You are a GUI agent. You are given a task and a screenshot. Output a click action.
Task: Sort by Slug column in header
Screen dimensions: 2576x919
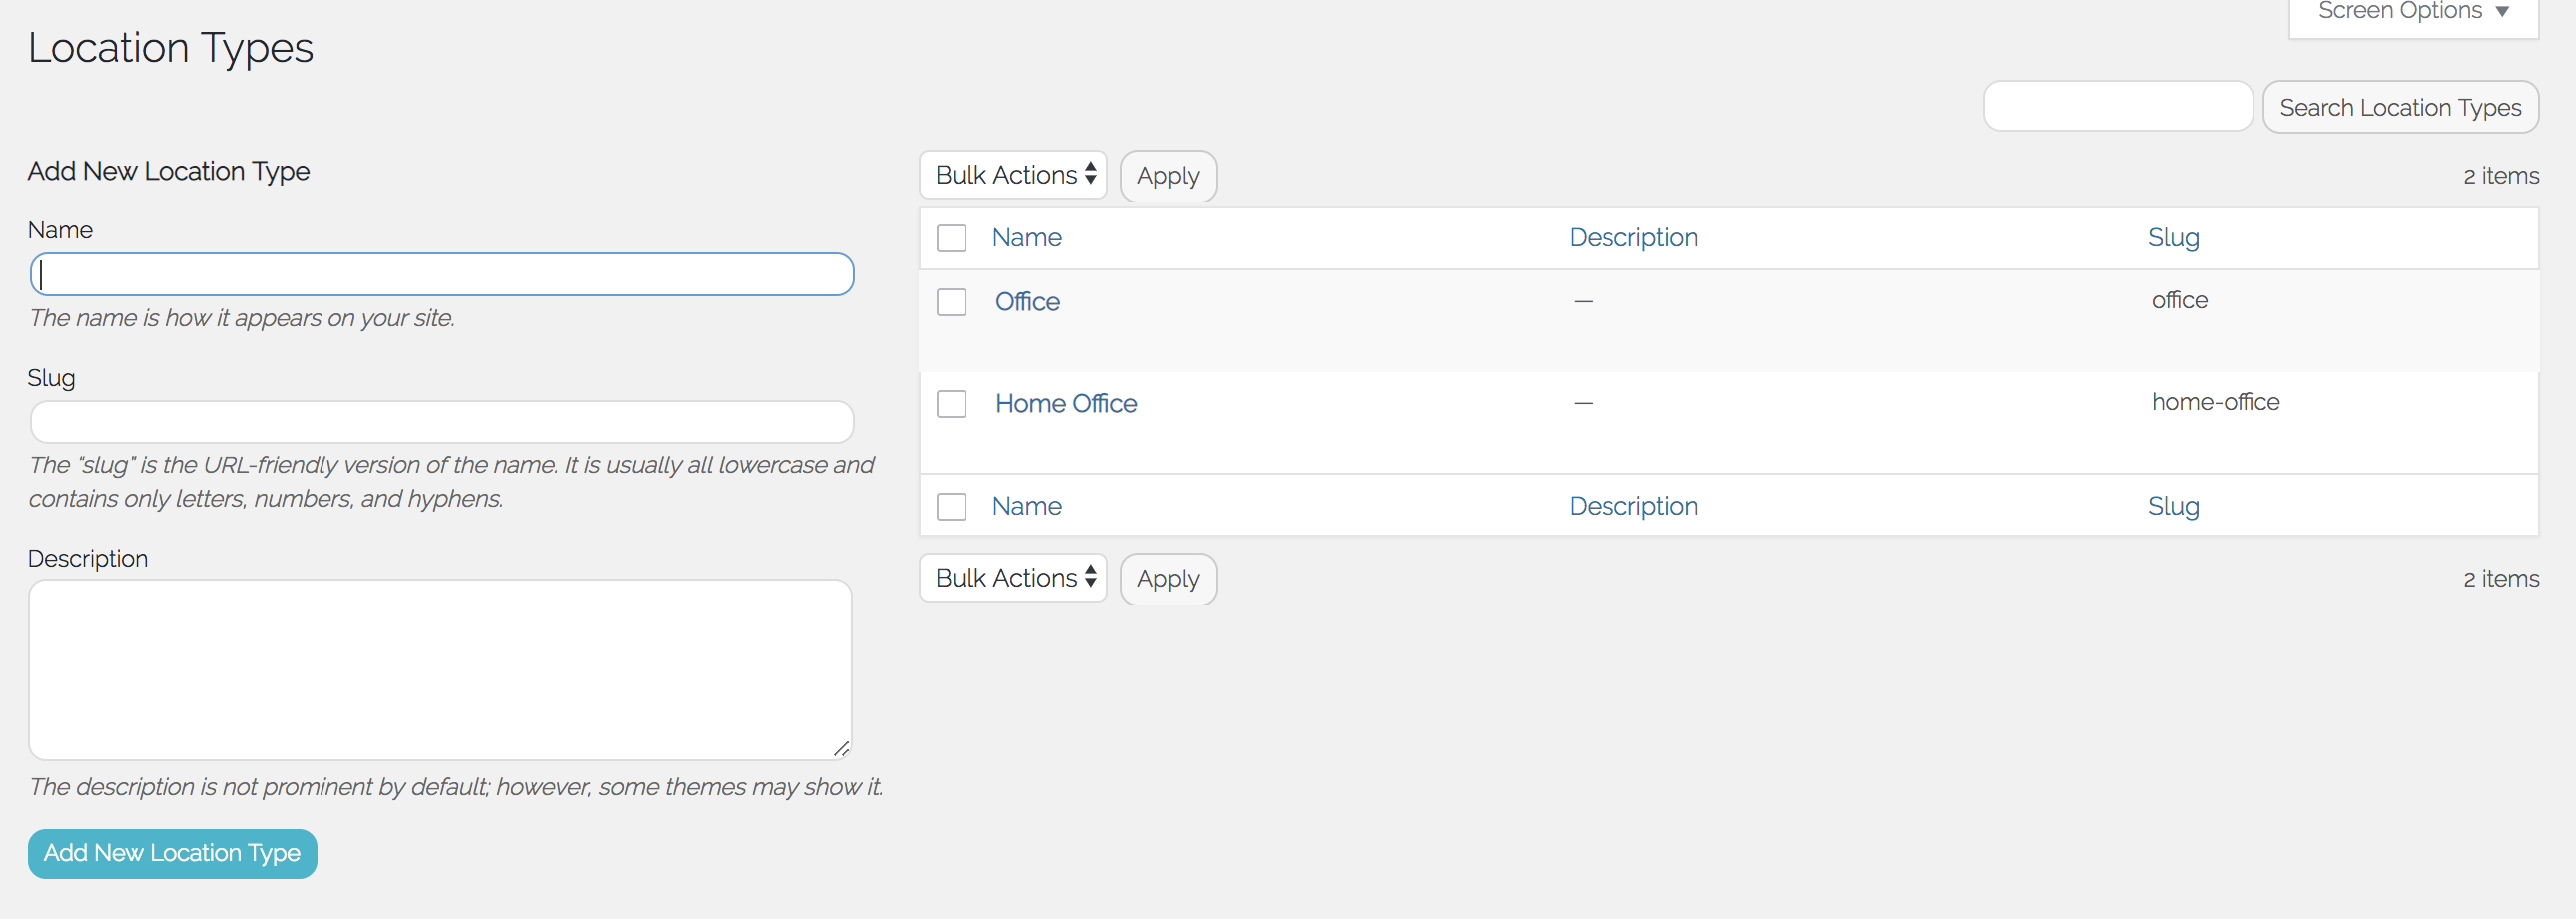click(x=2172, y=237)
